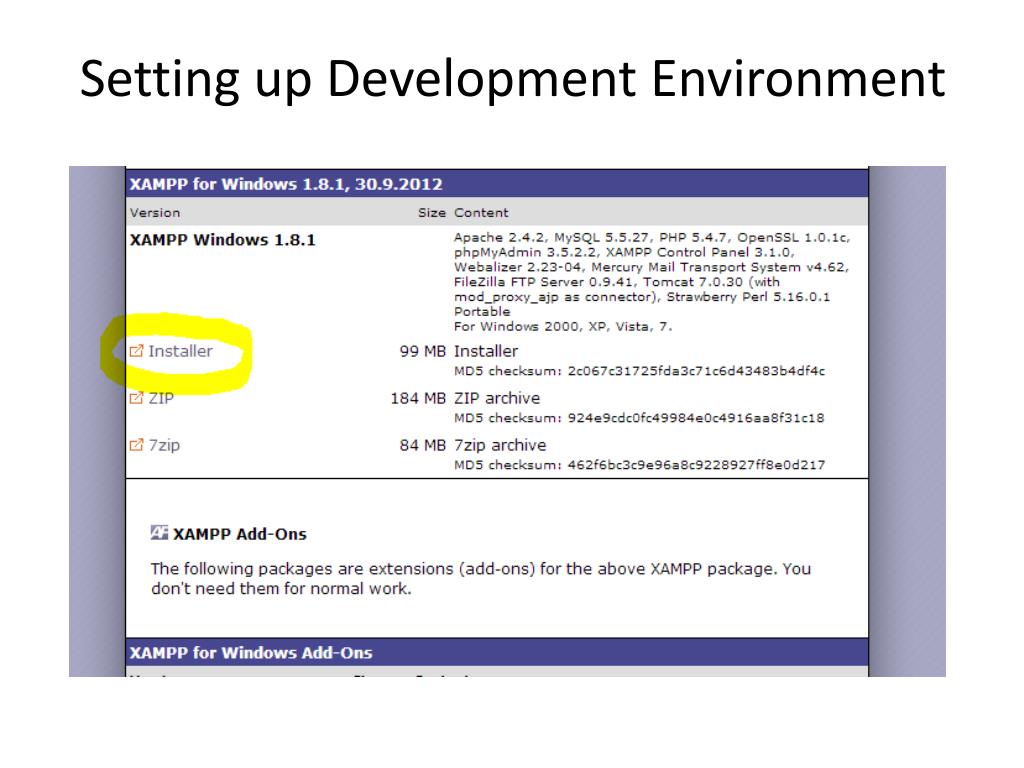This screenshot has width=1024, height=768.
Task: Click the 'Apache 2.4.2, MySQL 5.5.27' content line
Action: pyautogui.click(x=652, y=237)
